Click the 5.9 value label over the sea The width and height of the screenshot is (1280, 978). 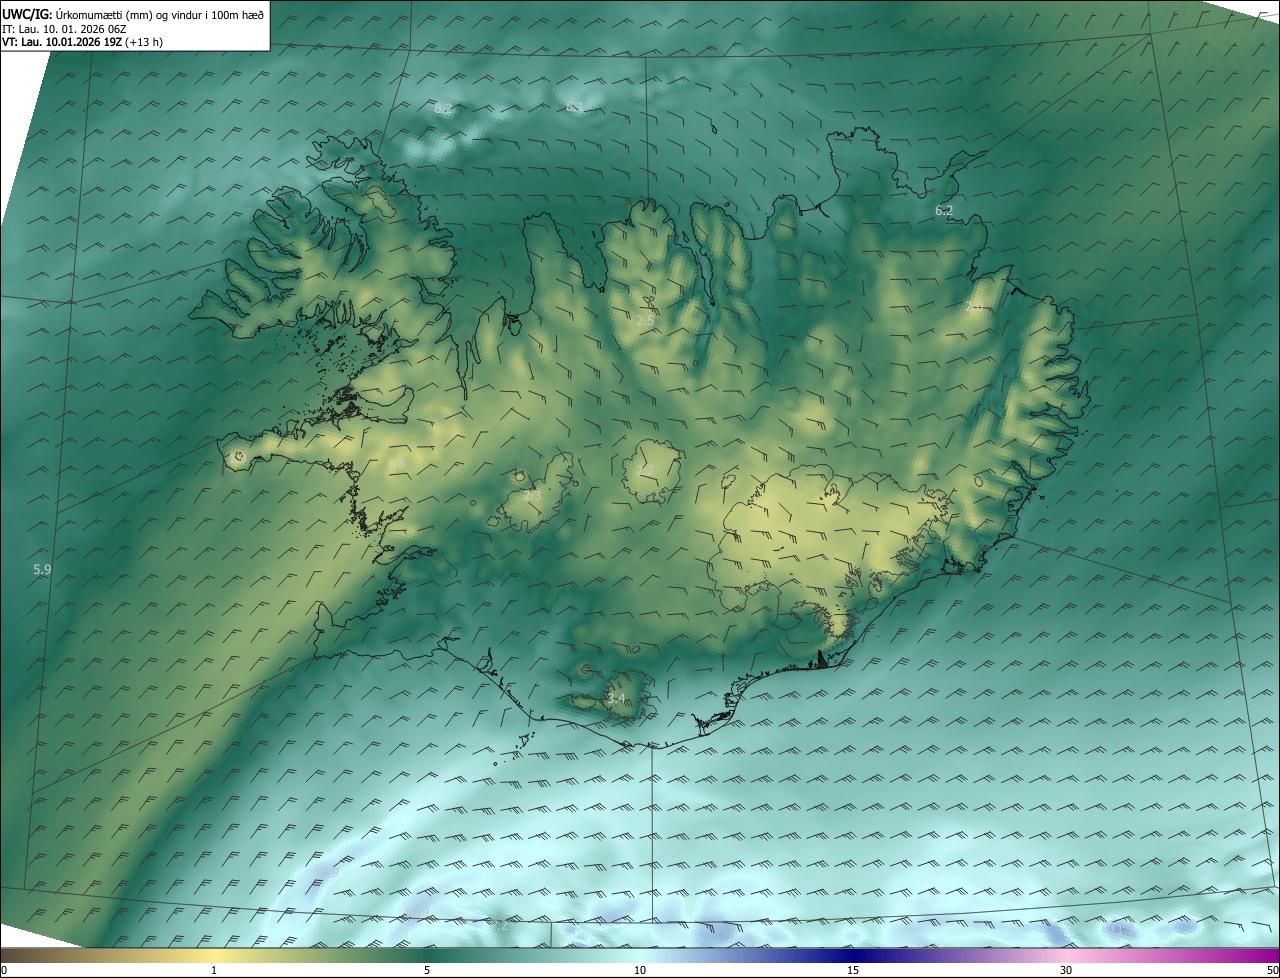42,569
